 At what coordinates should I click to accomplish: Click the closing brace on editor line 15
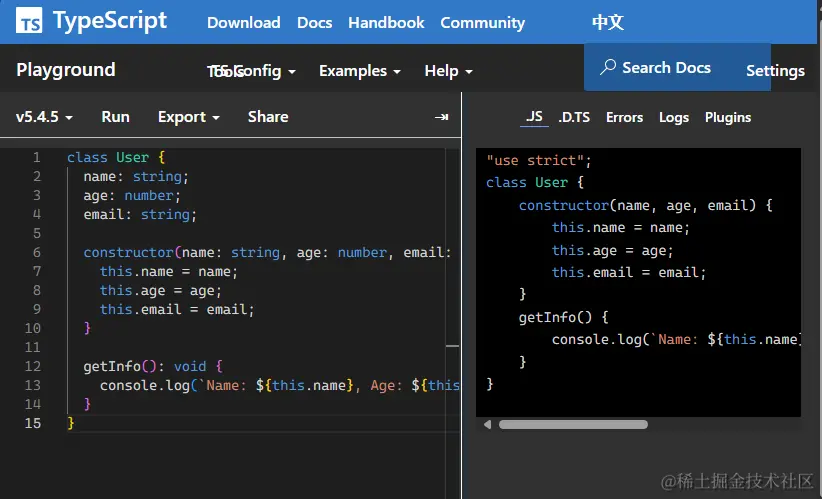point(71,423)
